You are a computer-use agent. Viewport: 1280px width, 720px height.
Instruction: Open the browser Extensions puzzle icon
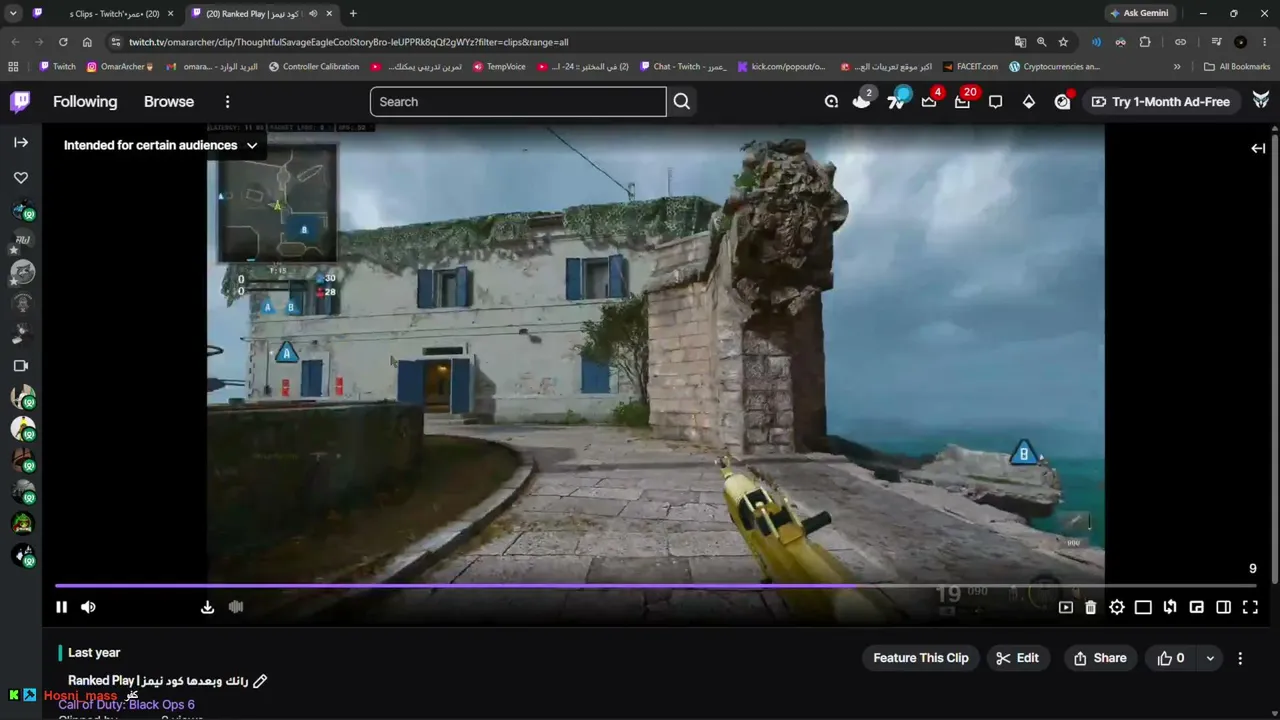(x=1145, y=42)
